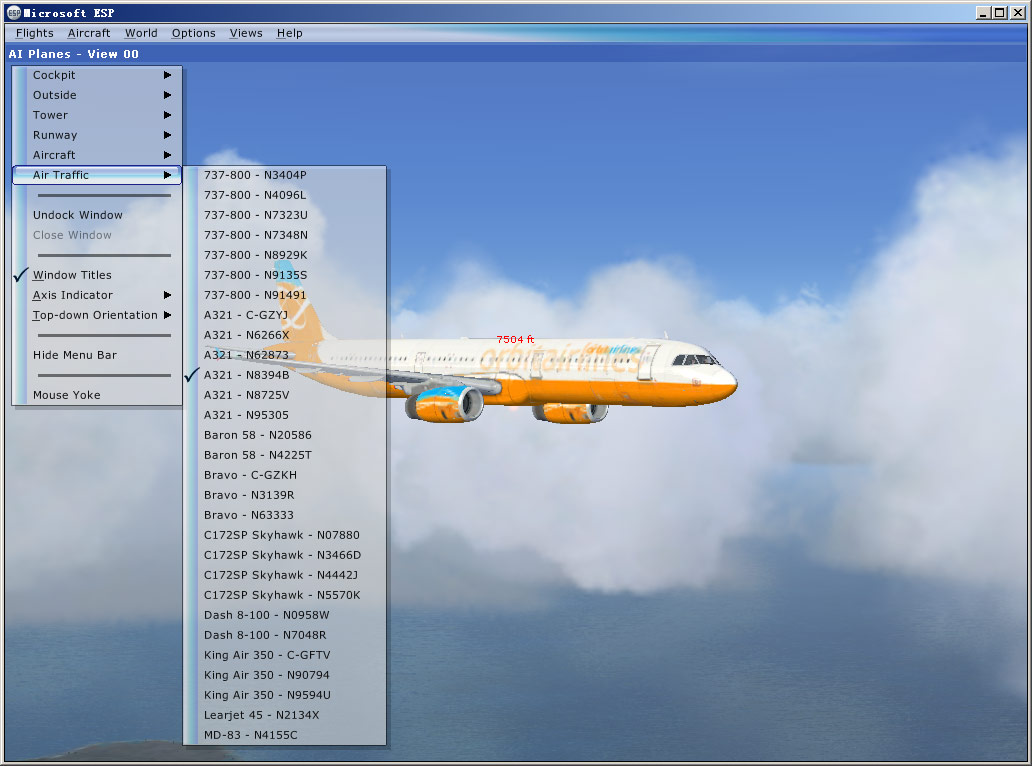Expand the Cockpit submenu
This screenshot has height=766, width=1032.
point(97,75)
